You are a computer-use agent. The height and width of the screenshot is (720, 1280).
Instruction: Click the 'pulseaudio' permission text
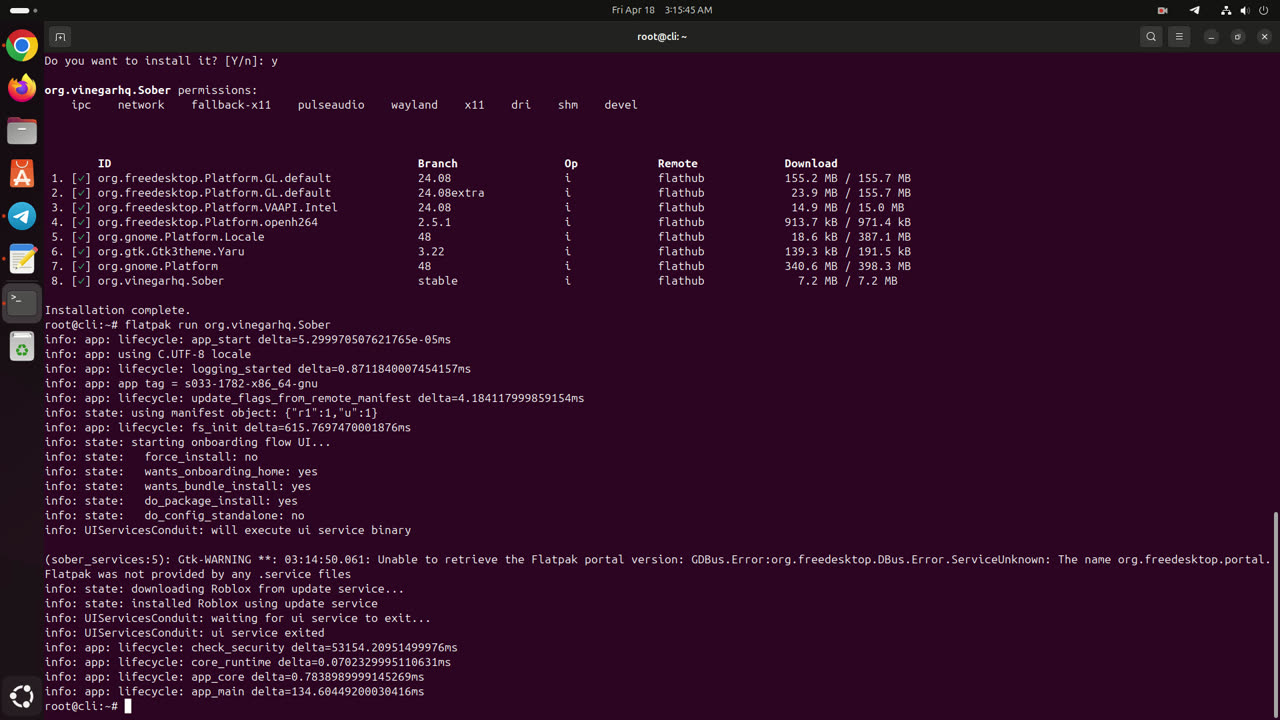331,105
